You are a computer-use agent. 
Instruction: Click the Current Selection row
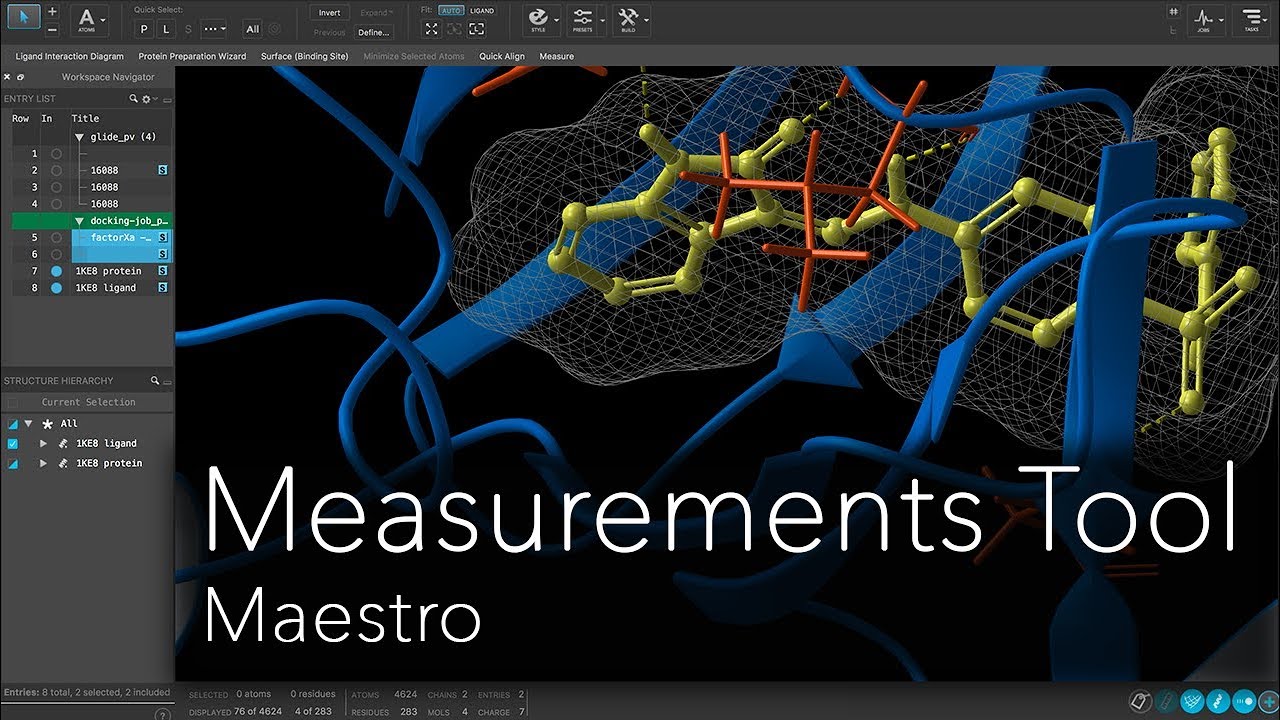coord(88,402)
